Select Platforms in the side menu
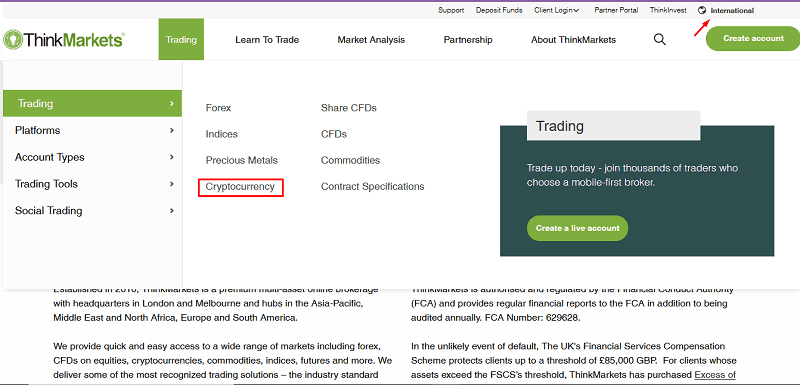Screen dimensions: 800x385 tap(37, 131)
